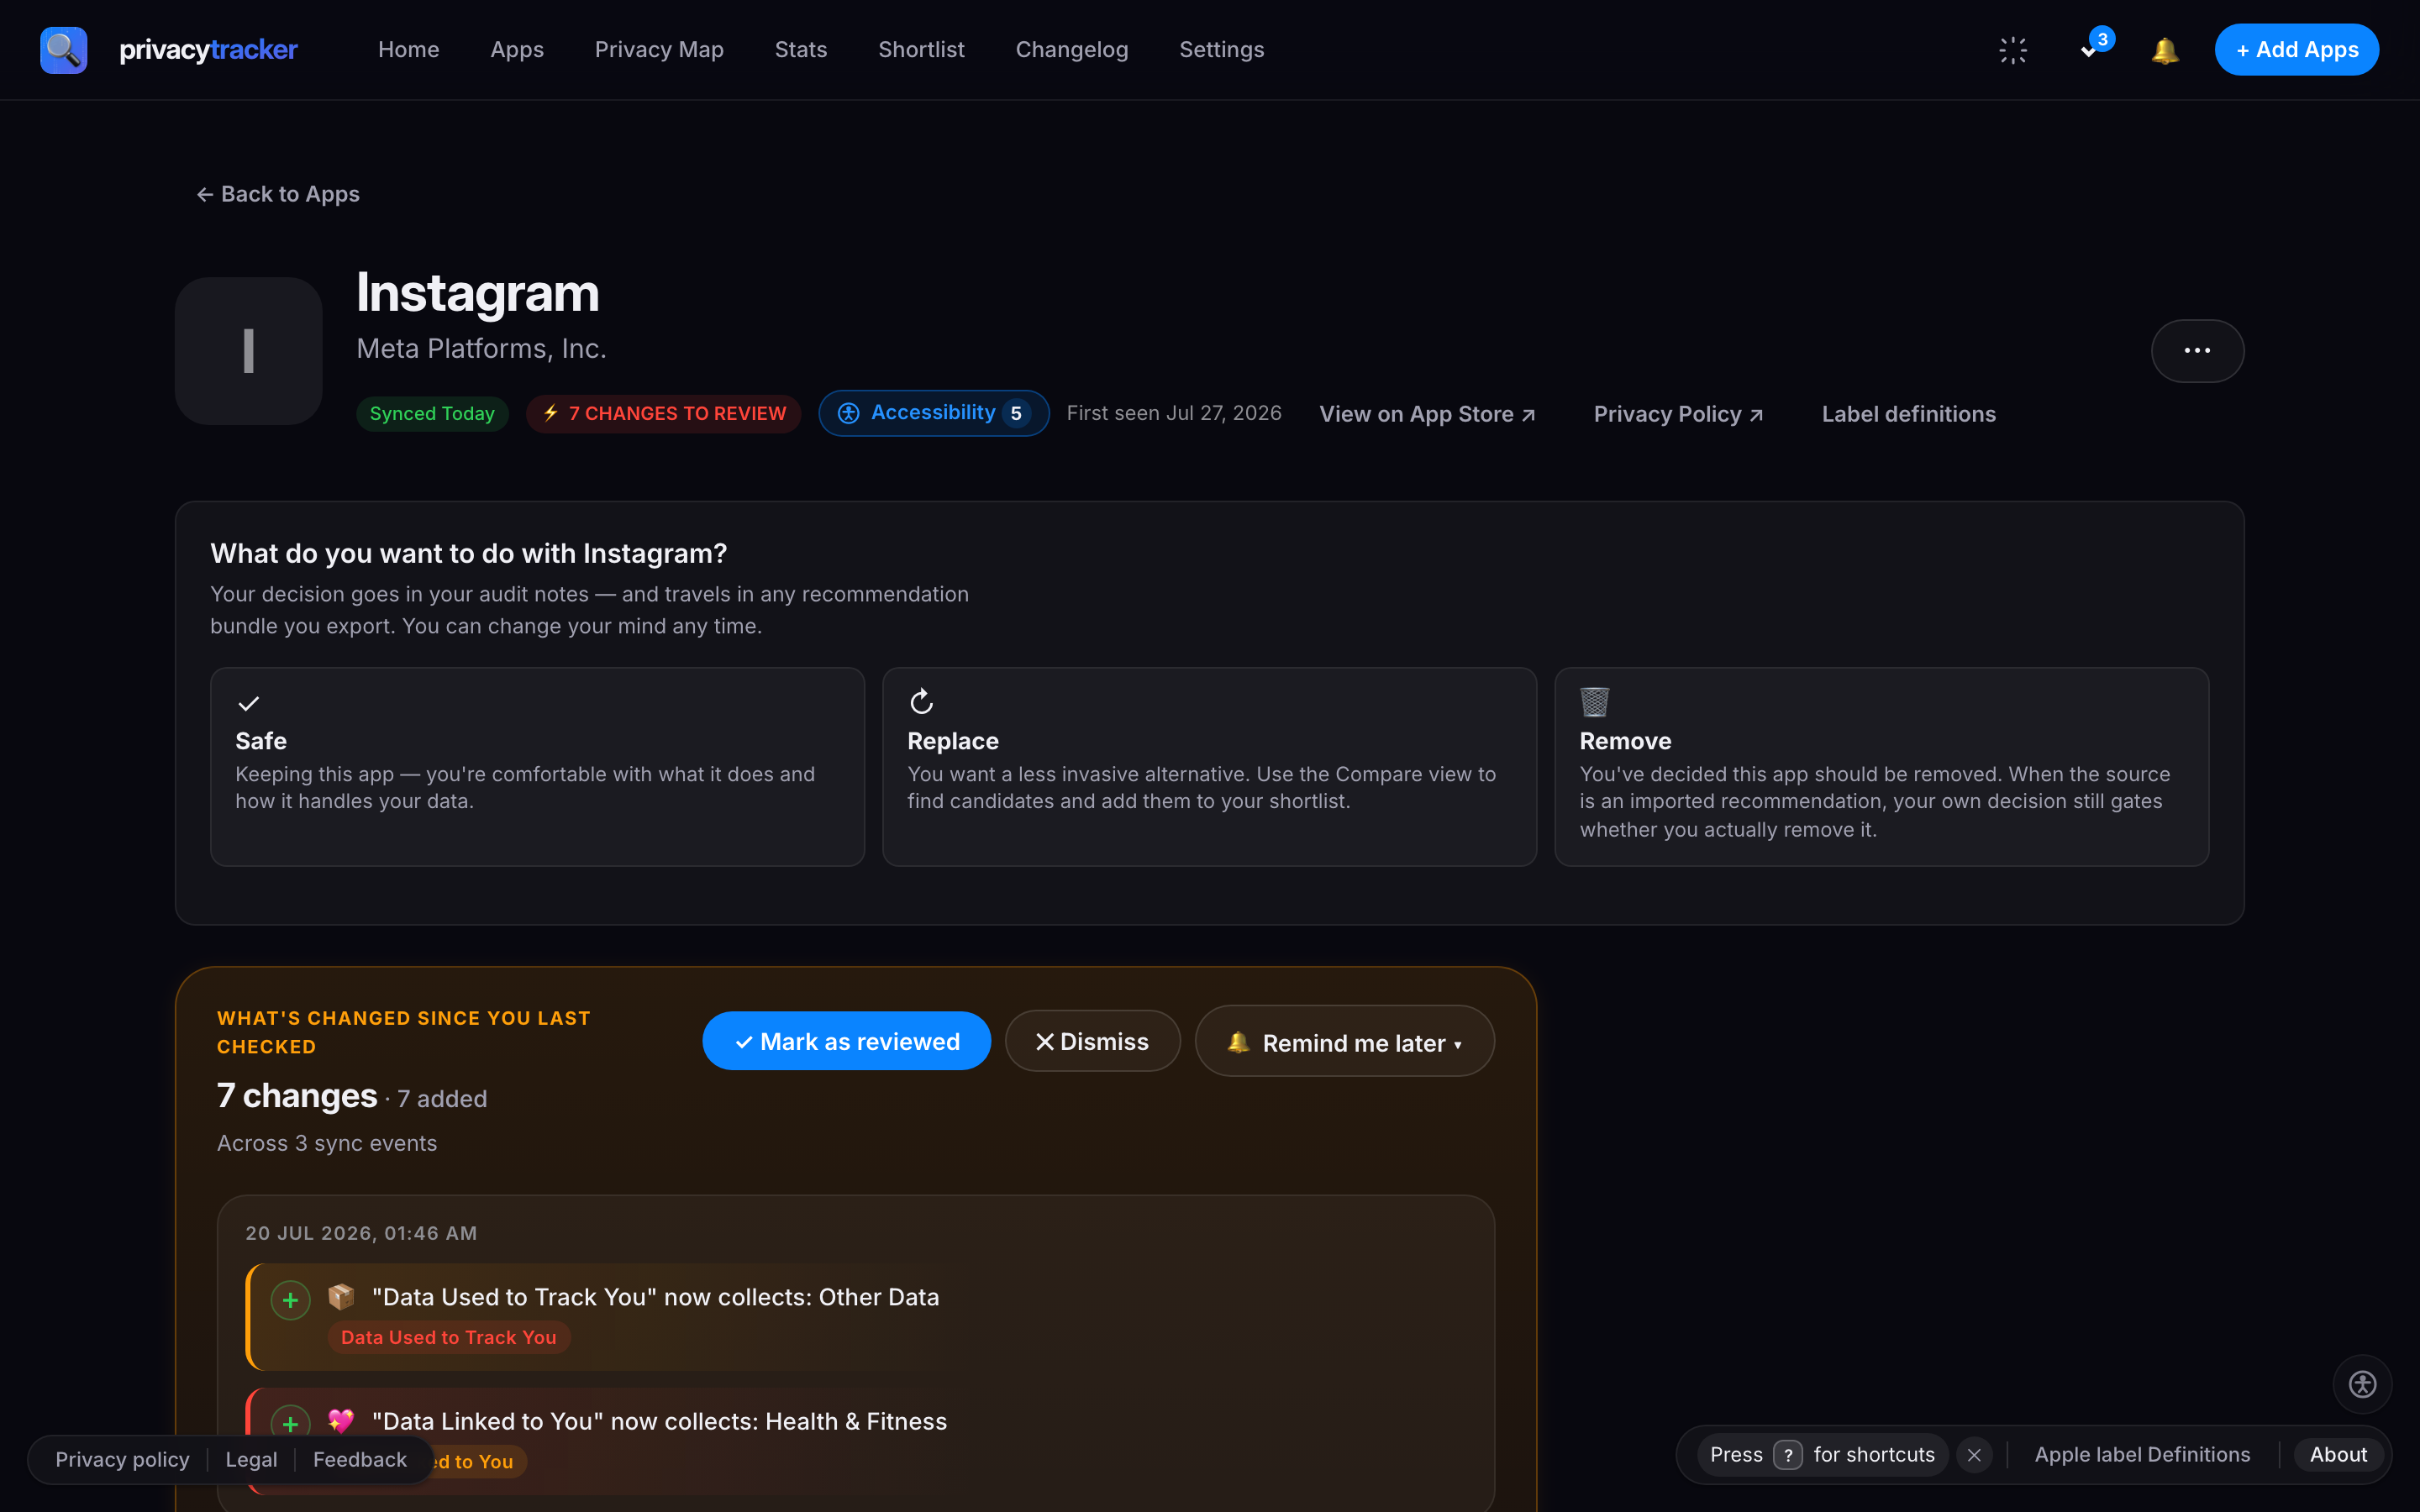Expand the Remind me later dropdown
2420x1512 pixels.
(x=1344, y=1041)
